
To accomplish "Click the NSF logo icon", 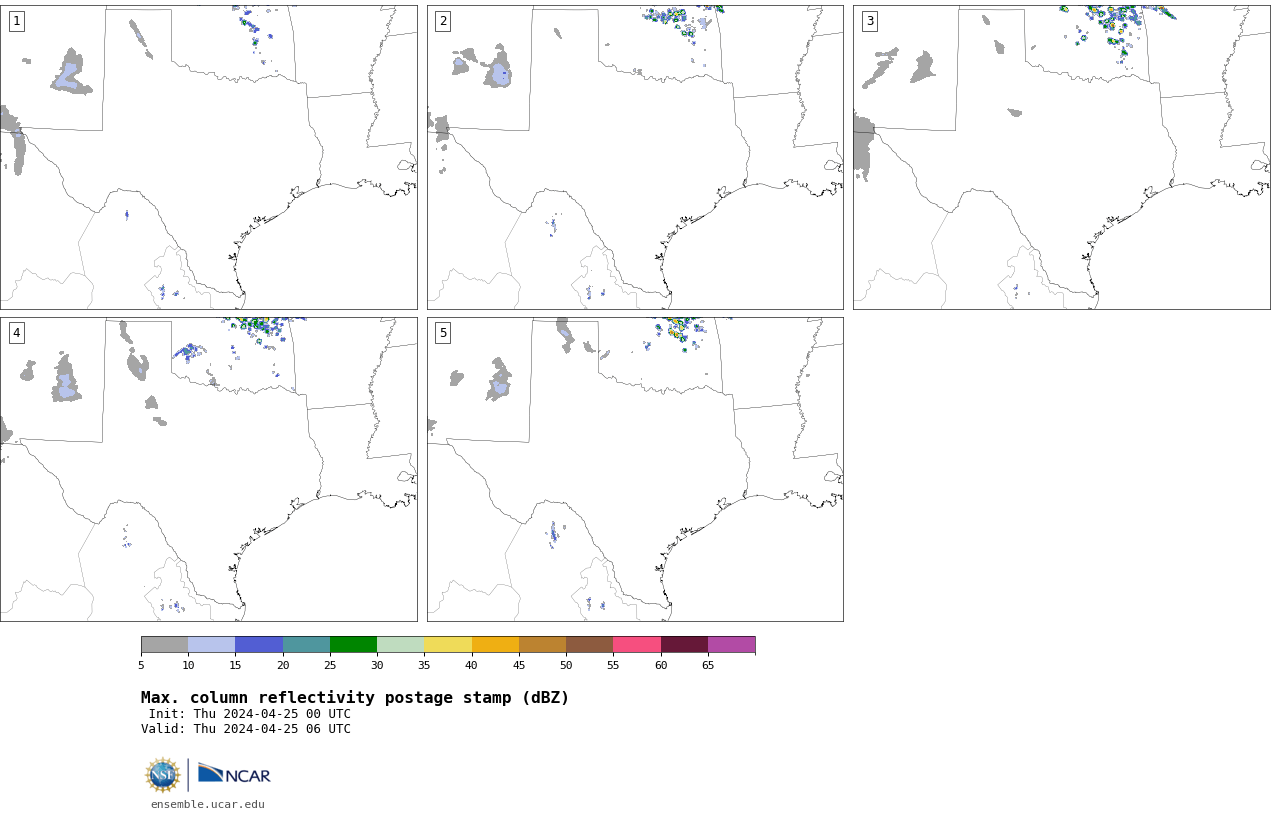I will tap(163, 775).
